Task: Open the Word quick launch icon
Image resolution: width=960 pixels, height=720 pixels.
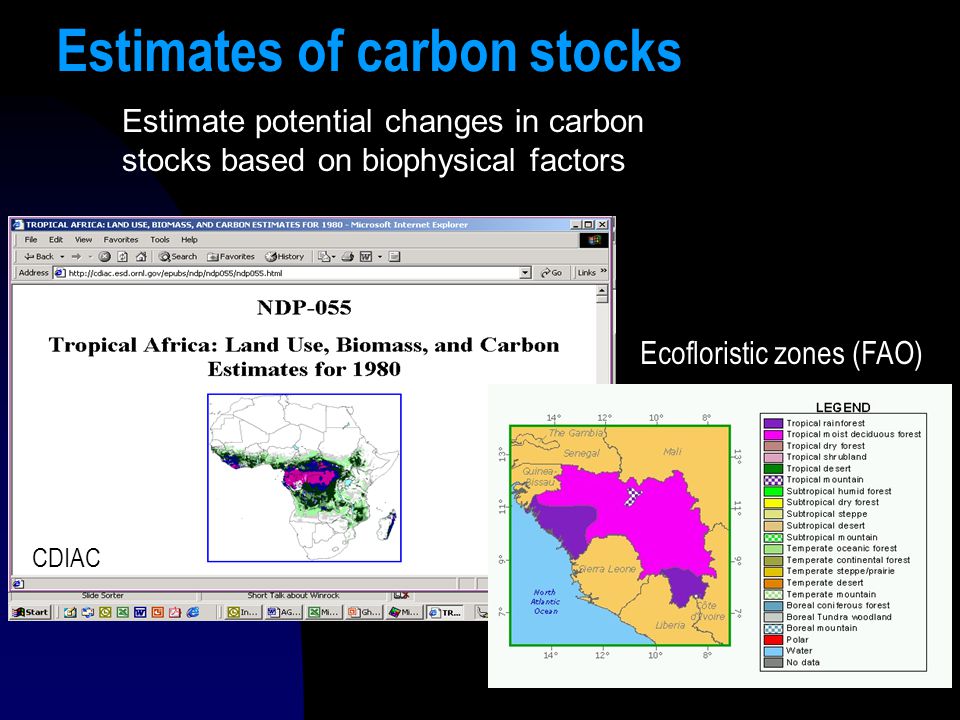Action: point(140,612)
